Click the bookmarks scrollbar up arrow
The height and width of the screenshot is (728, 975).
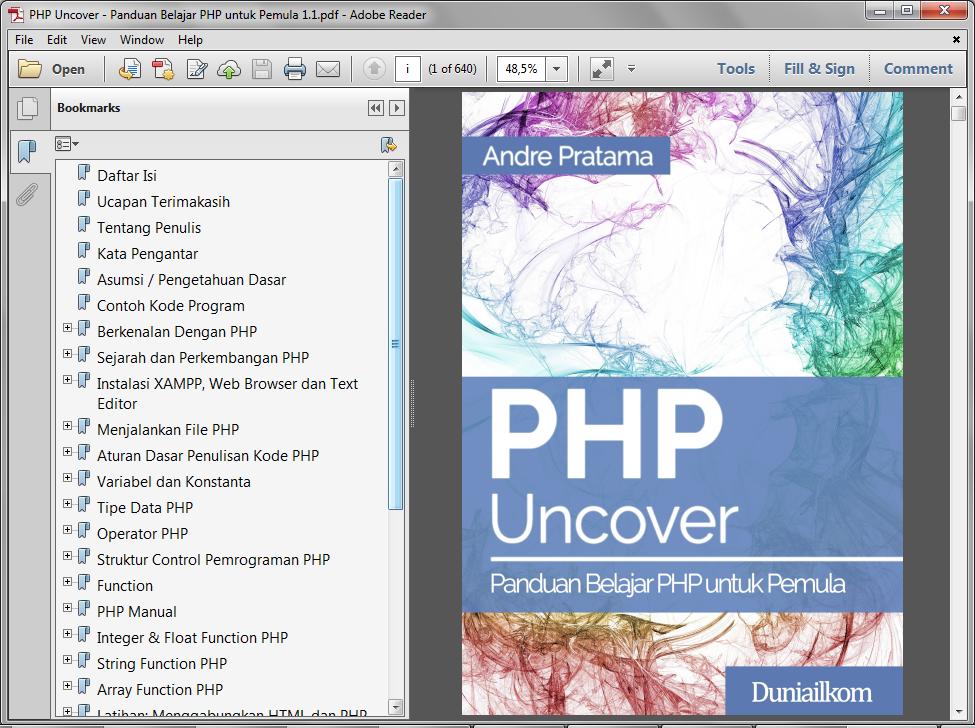tap(395, 168)
